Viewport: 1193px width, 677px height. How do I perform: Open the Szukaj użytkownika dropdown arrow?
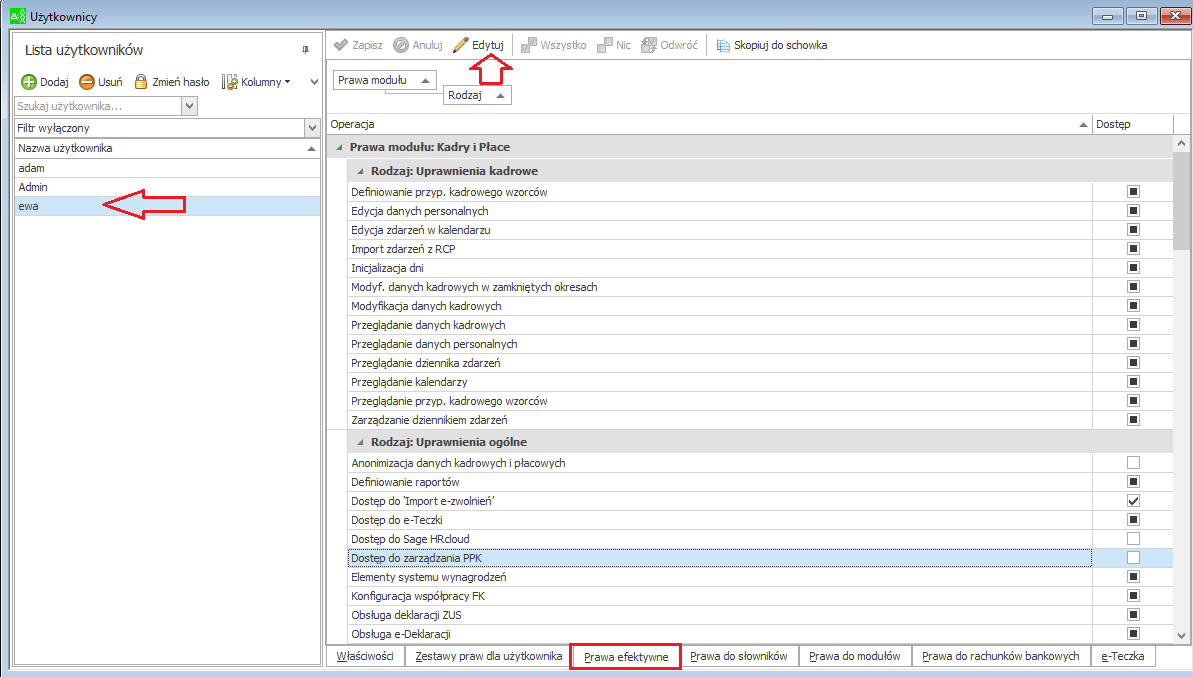tap(189, 106)
